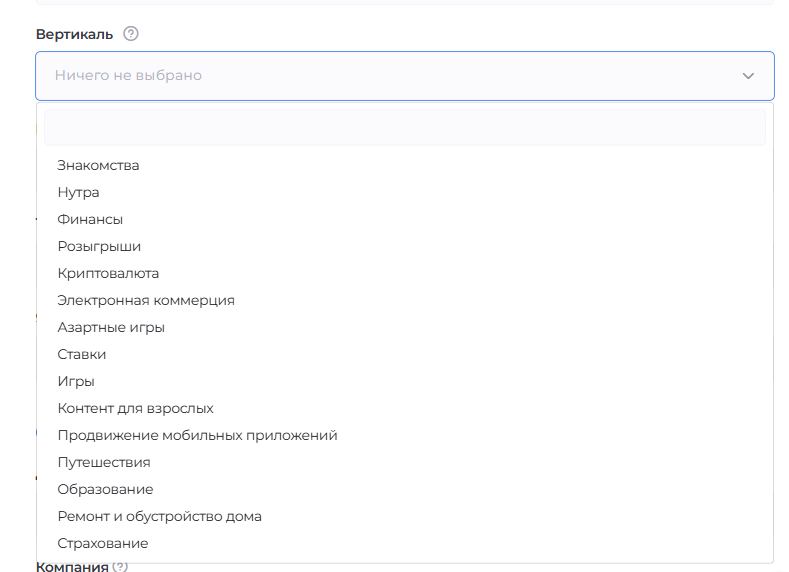Choose Контент для взрослых option
The width and height of the screenshot is (789, 572).
click(135, 408)
